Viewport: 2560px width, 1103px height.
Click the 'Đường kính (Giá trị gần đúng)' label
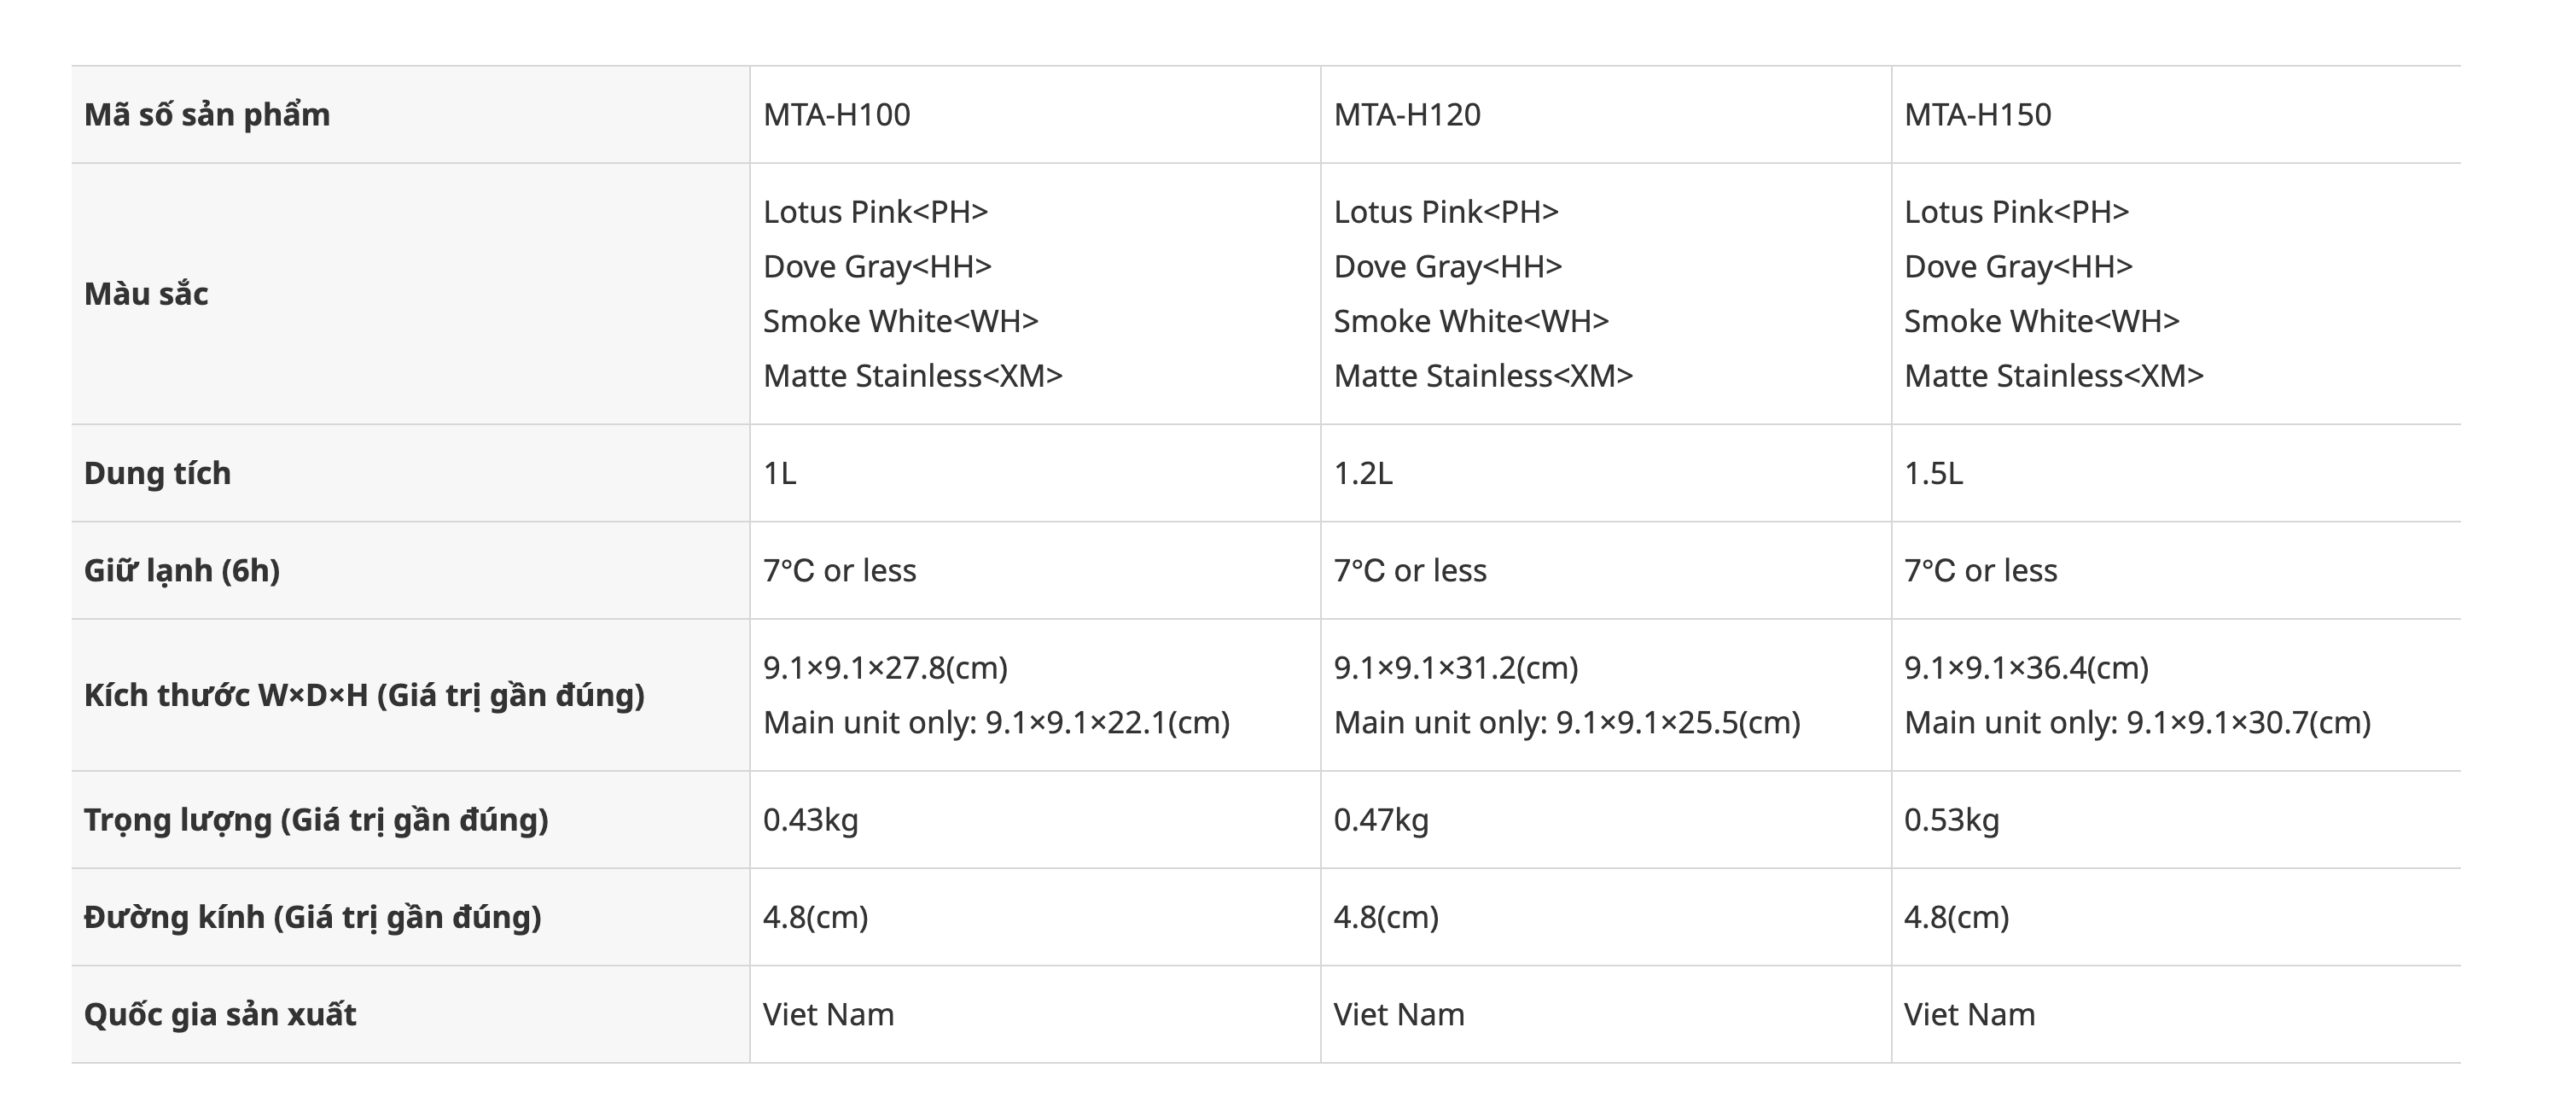pos(312,917)
